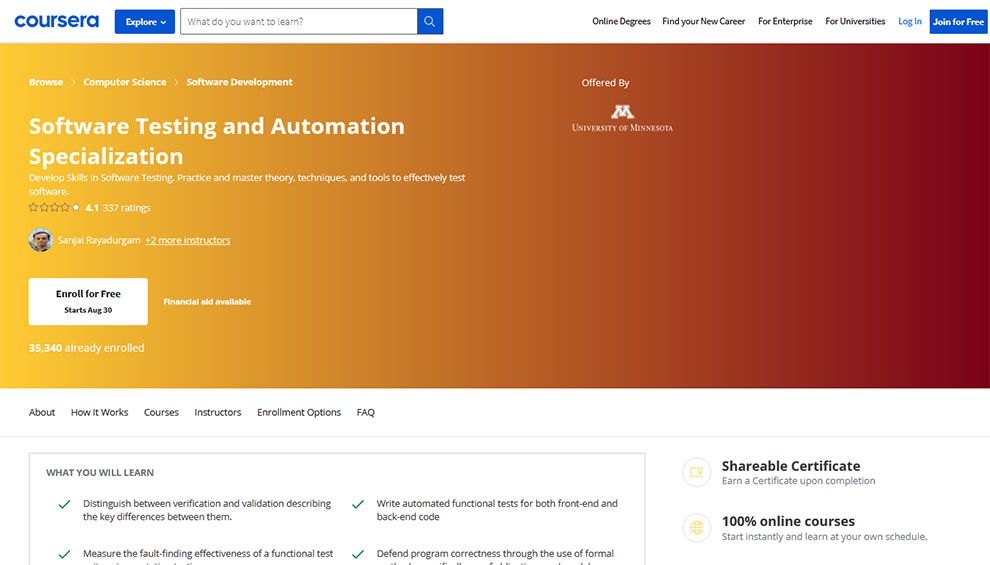Viewport: 990px width, 565px height.
Task: Open Computer Science breadcrumb
Action: 125,82
